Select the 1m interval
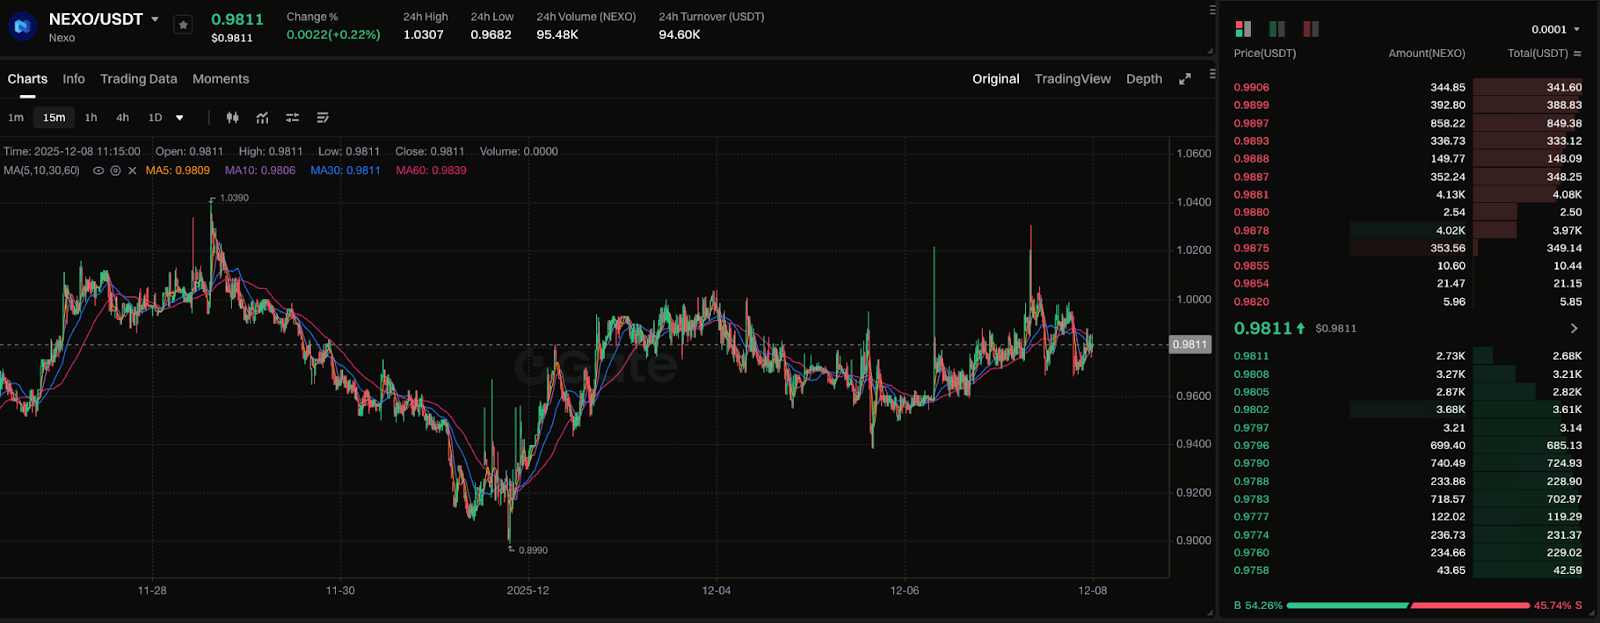The width and height of the screenshot is (1600, 623). (16, 118)
